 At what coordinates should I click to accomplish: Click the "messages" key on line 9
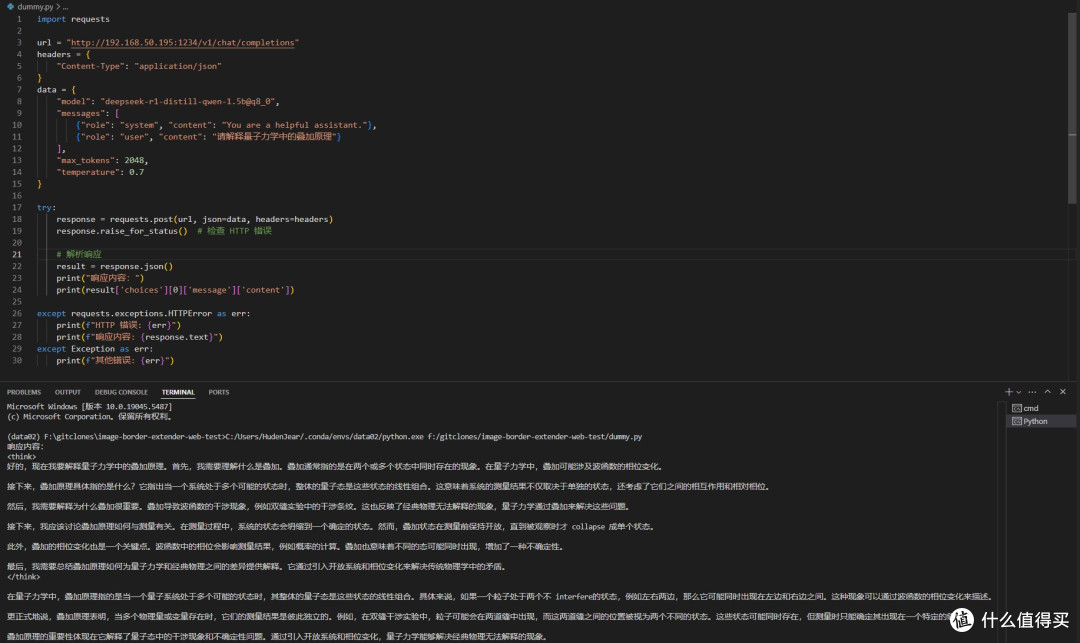click(x=81, y=114)
